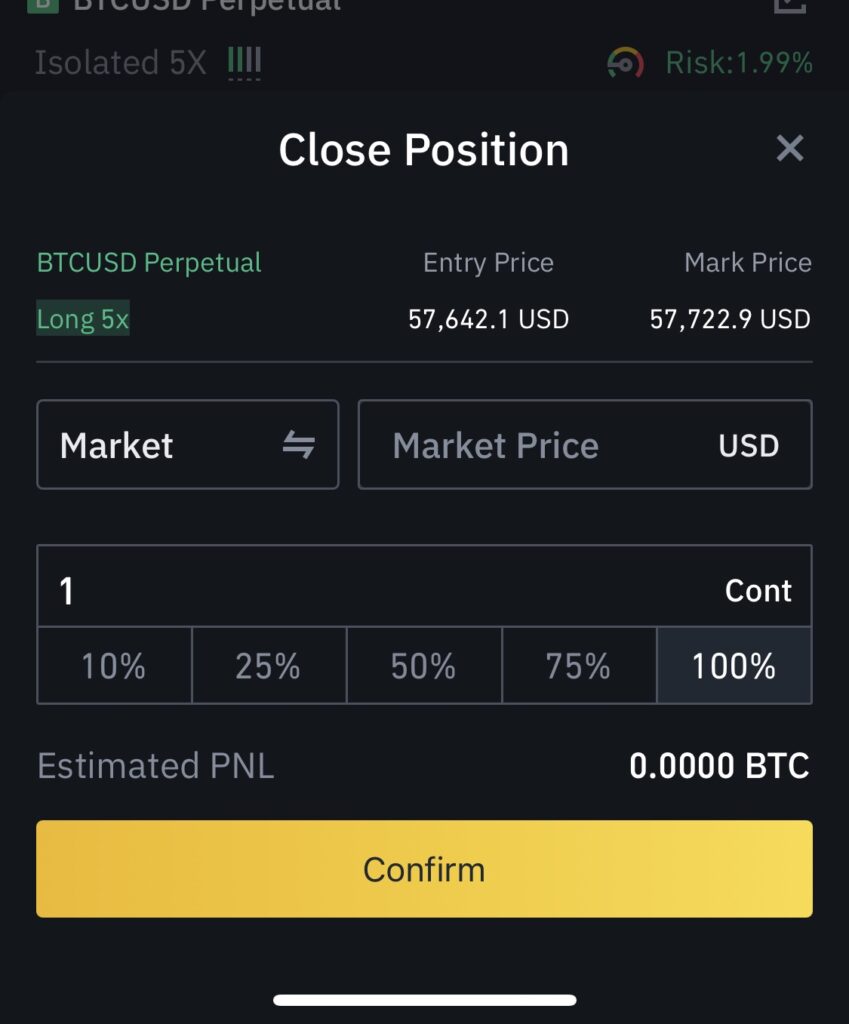
Task: Tap the Long 5x position badge
Action: pos(83,319)
